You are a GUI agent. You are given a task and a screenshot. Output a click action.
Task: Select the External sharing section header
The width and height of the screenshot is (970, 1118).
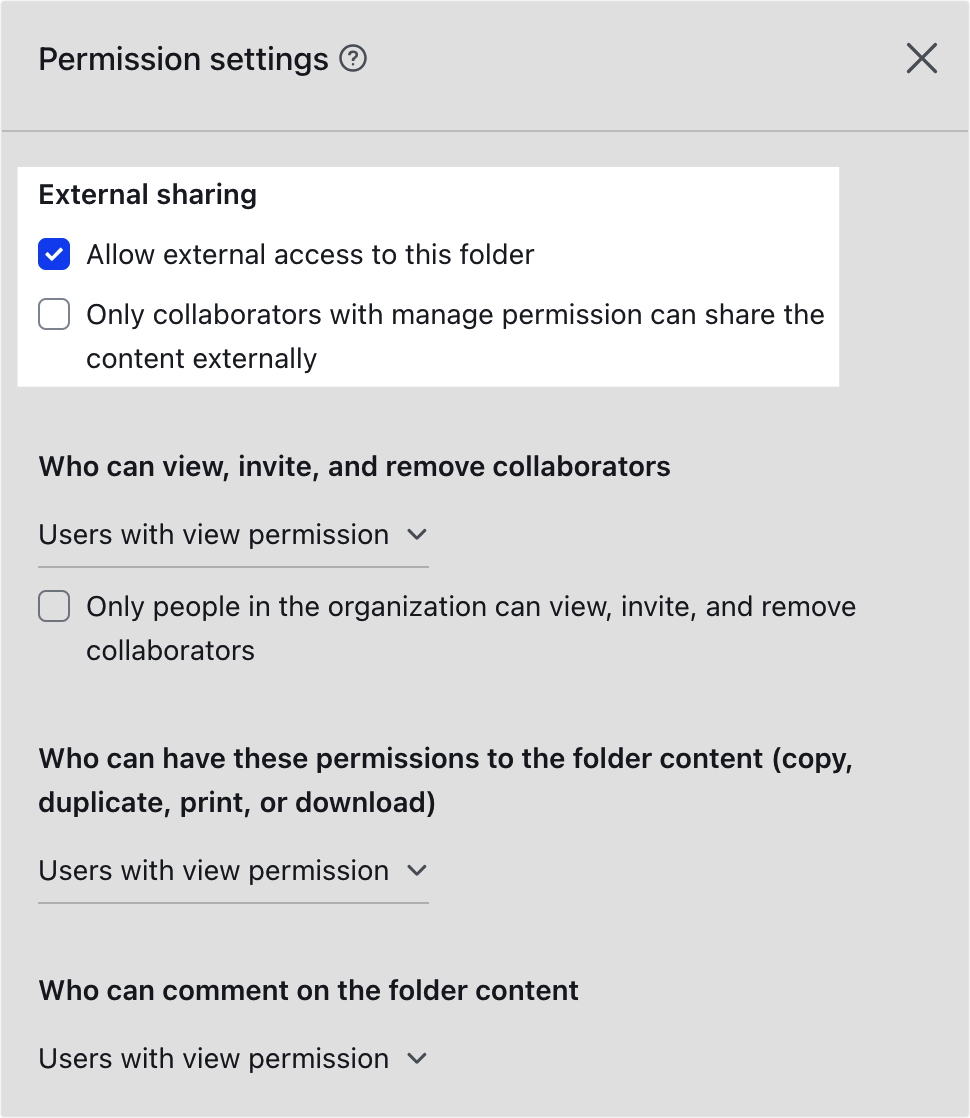tap(147, 194)
